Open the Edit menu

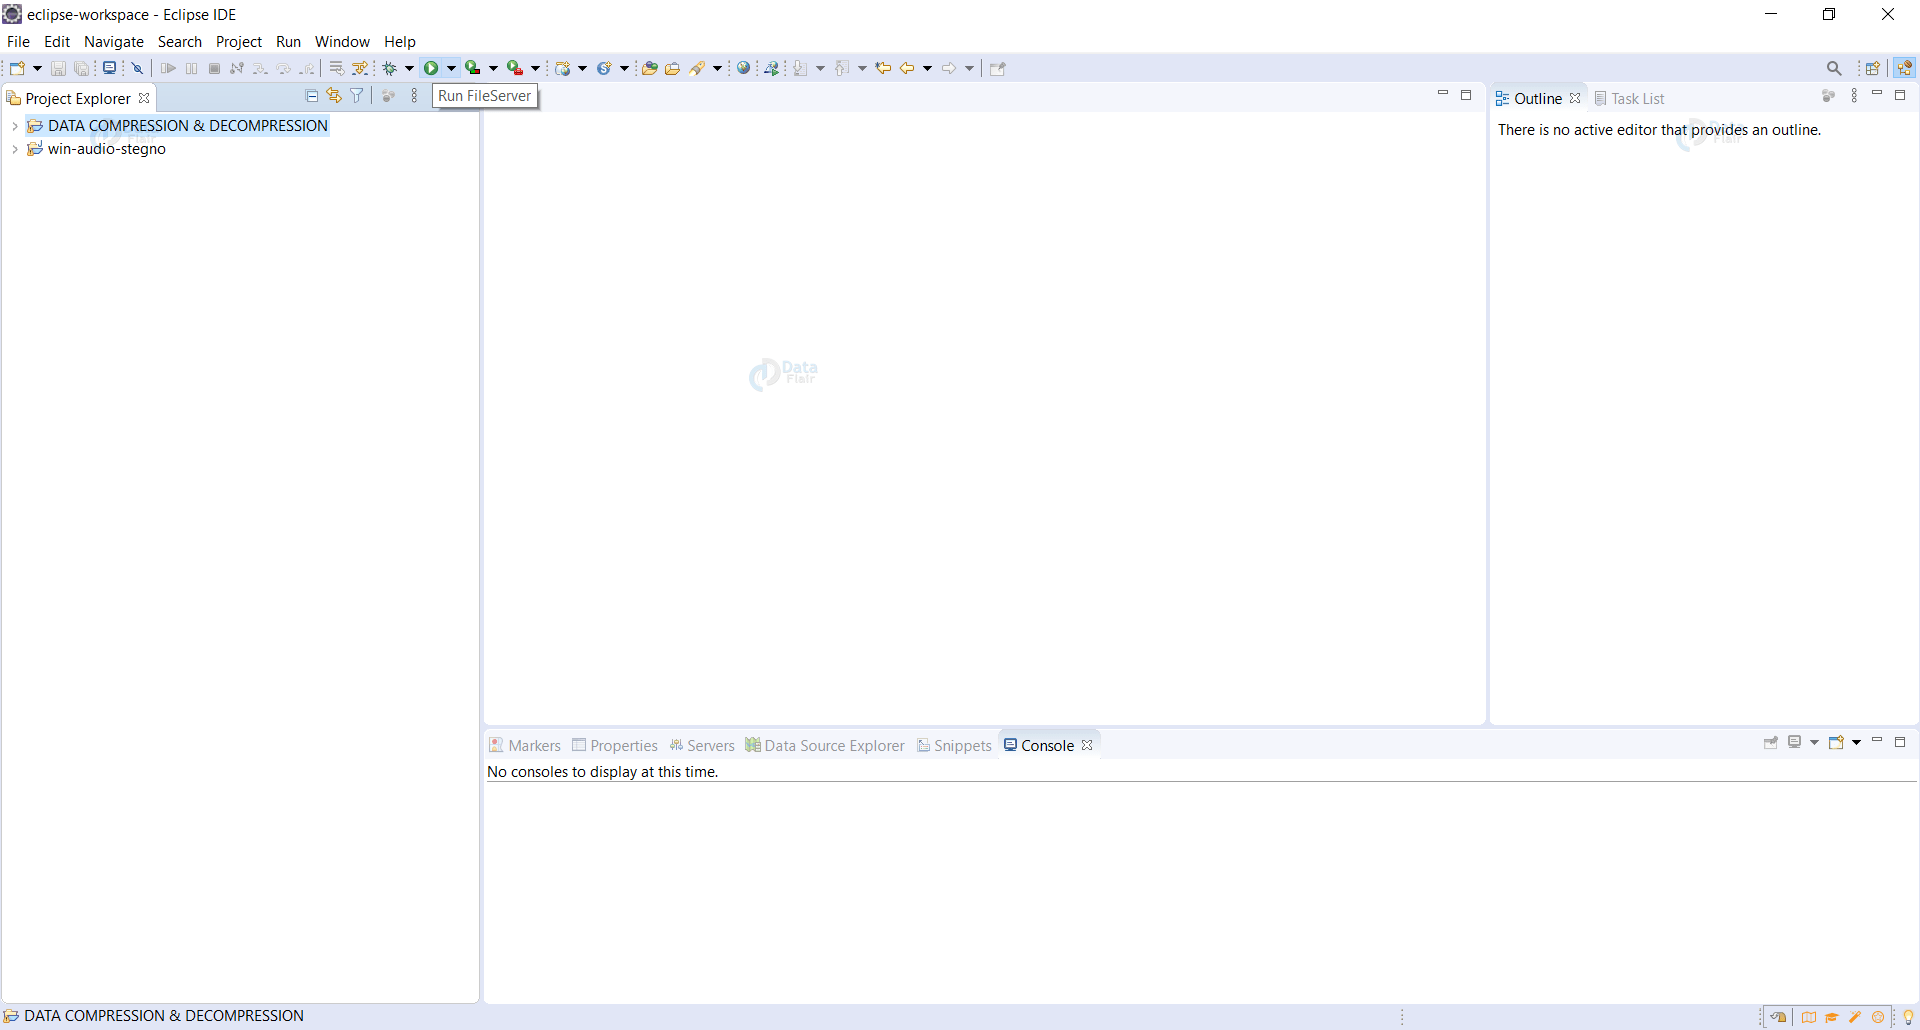pos(57,42)
